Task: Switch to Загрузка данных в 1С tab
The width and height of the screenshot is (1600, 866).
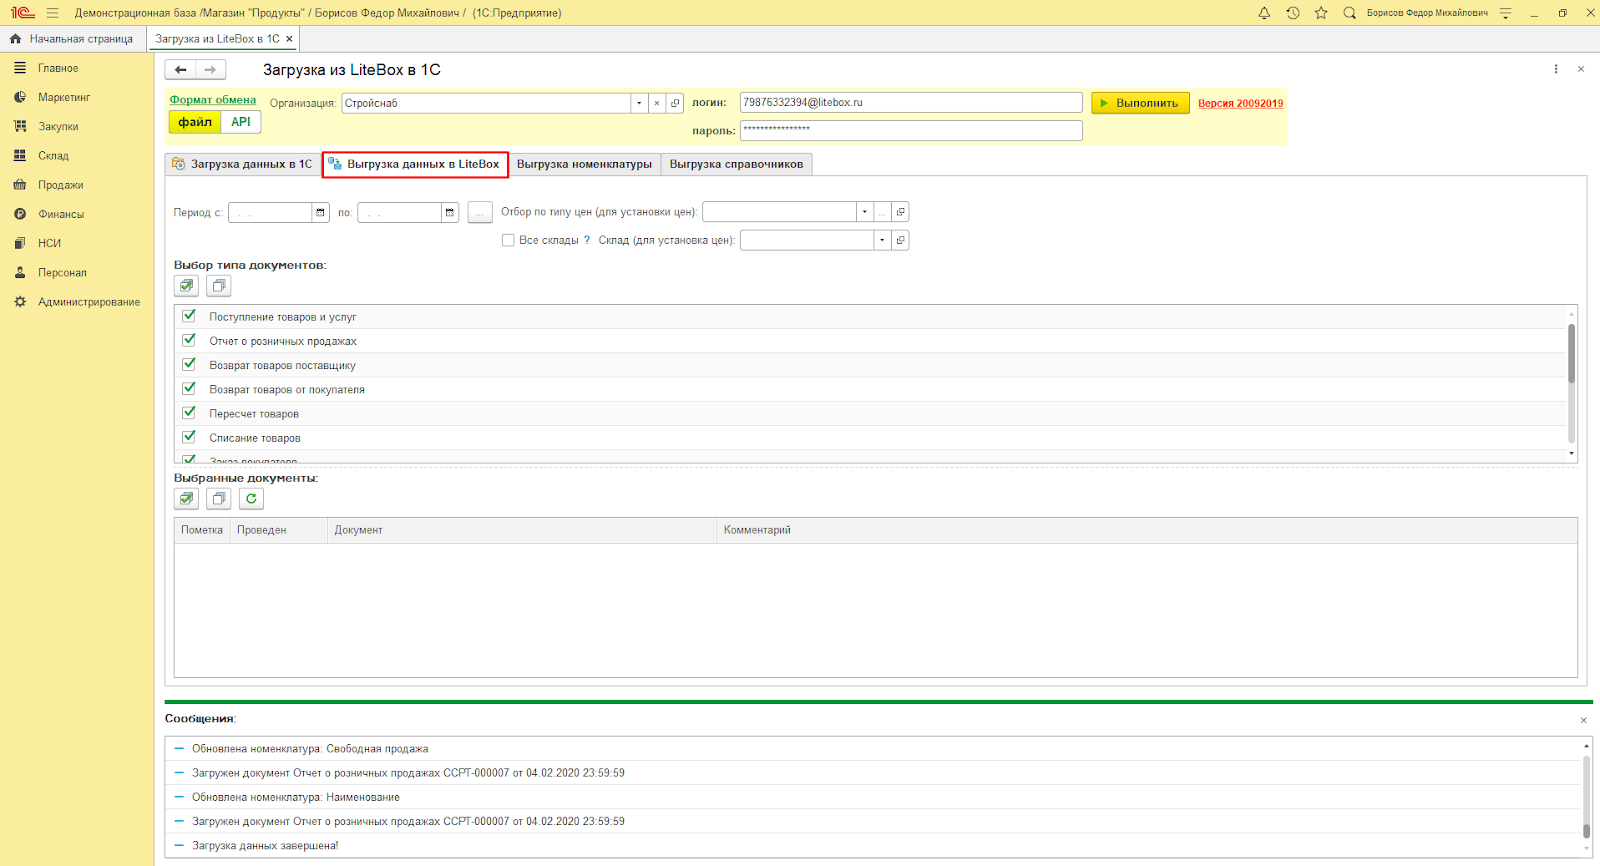Action: point(243,164)
